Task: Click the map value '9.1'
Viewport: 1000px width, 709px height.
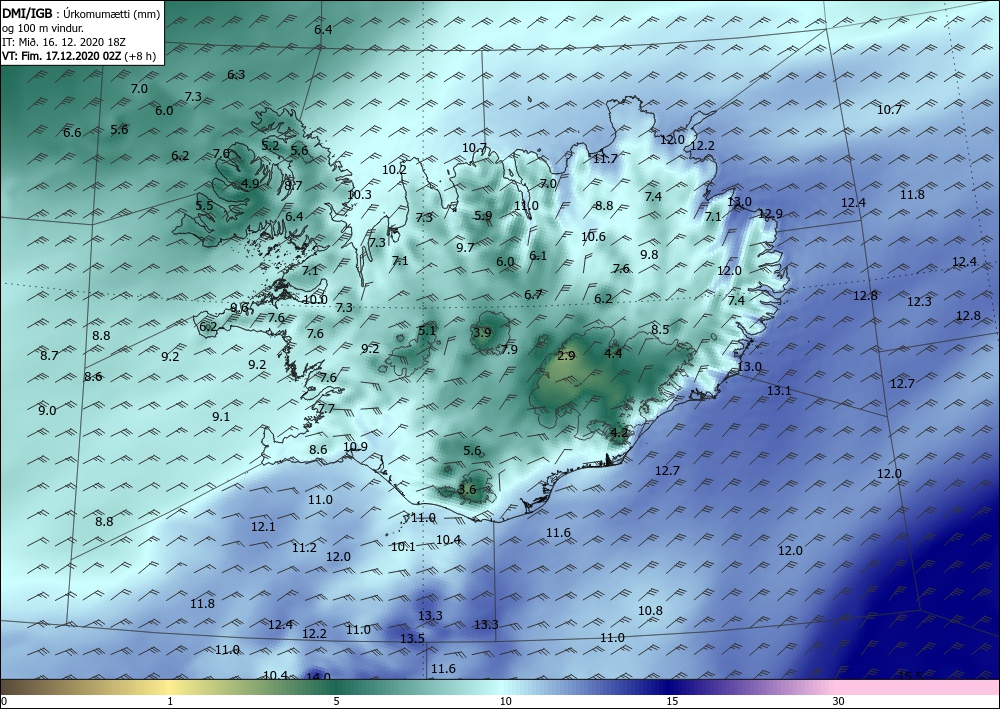Action: [221, 416]
